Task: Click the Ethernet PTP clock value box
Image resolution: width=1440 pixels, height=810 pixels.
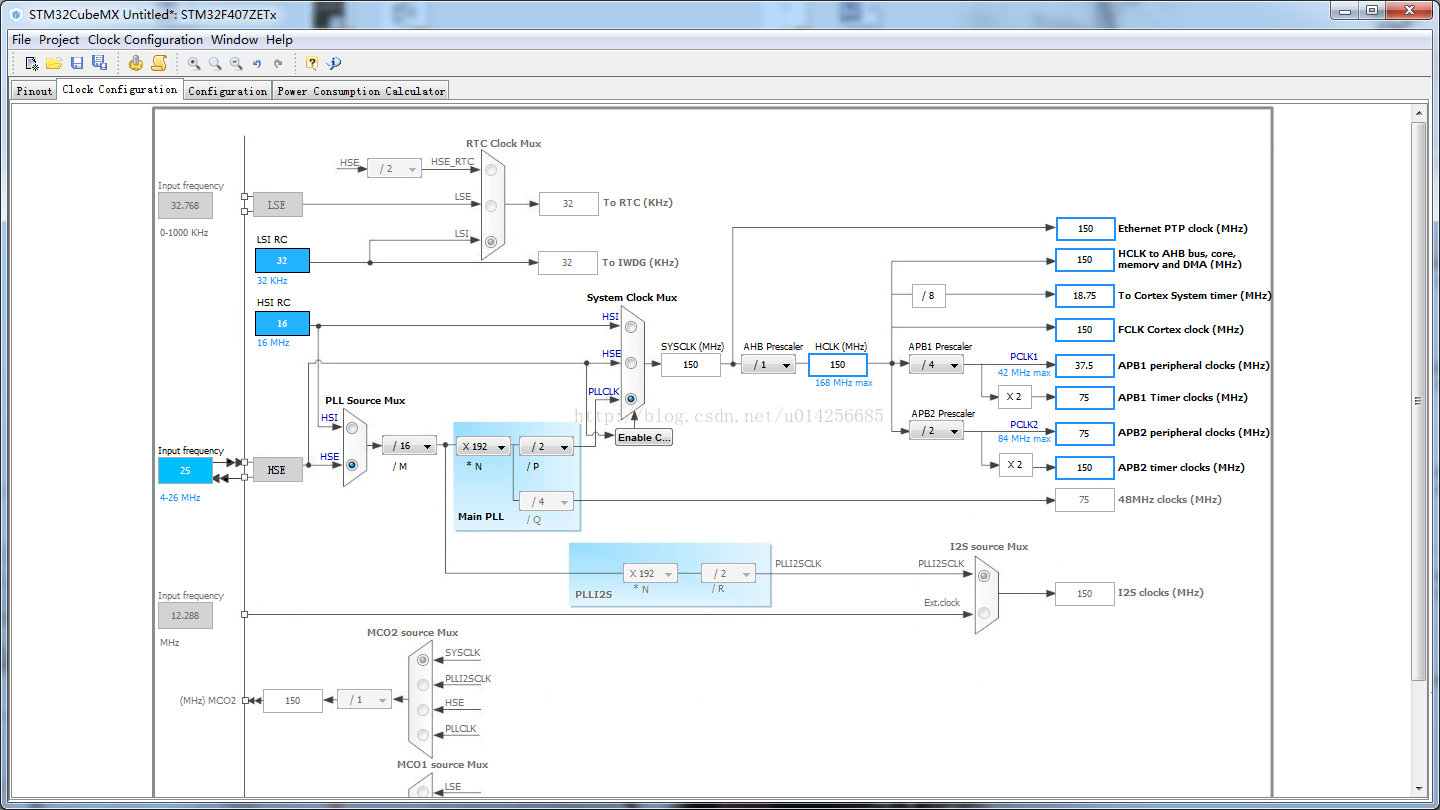Action: point(1085,229)
